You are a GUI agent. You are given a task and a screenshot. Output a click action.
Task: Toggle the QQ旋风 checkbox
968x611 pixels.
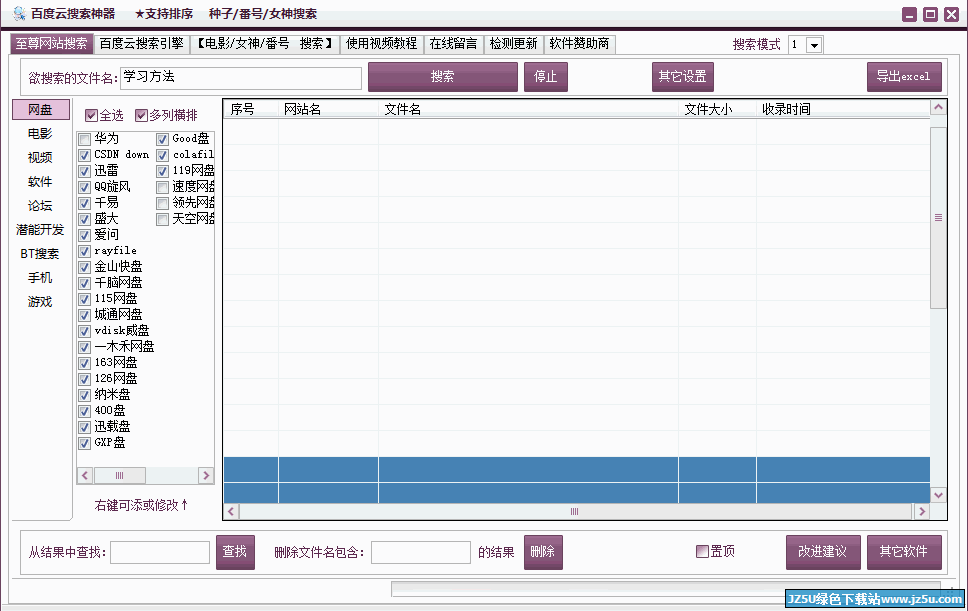tap(85, 187)
